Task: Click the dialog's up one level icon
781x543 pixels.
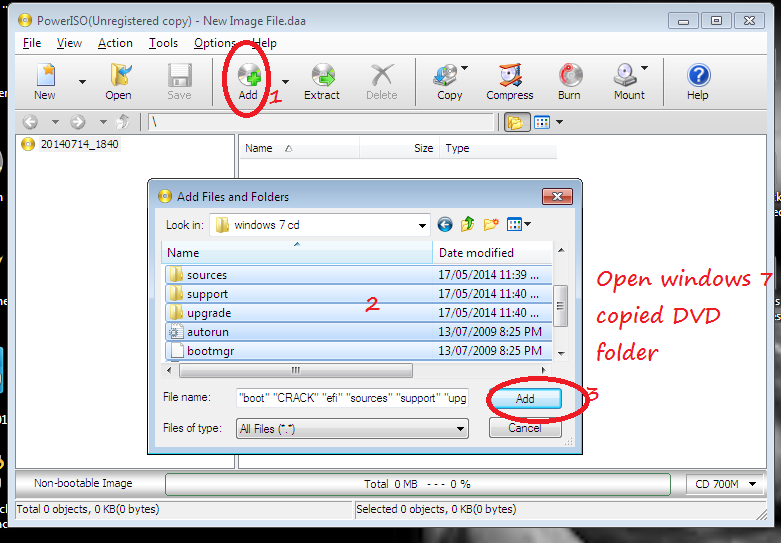Action: (x=467, y=225)
